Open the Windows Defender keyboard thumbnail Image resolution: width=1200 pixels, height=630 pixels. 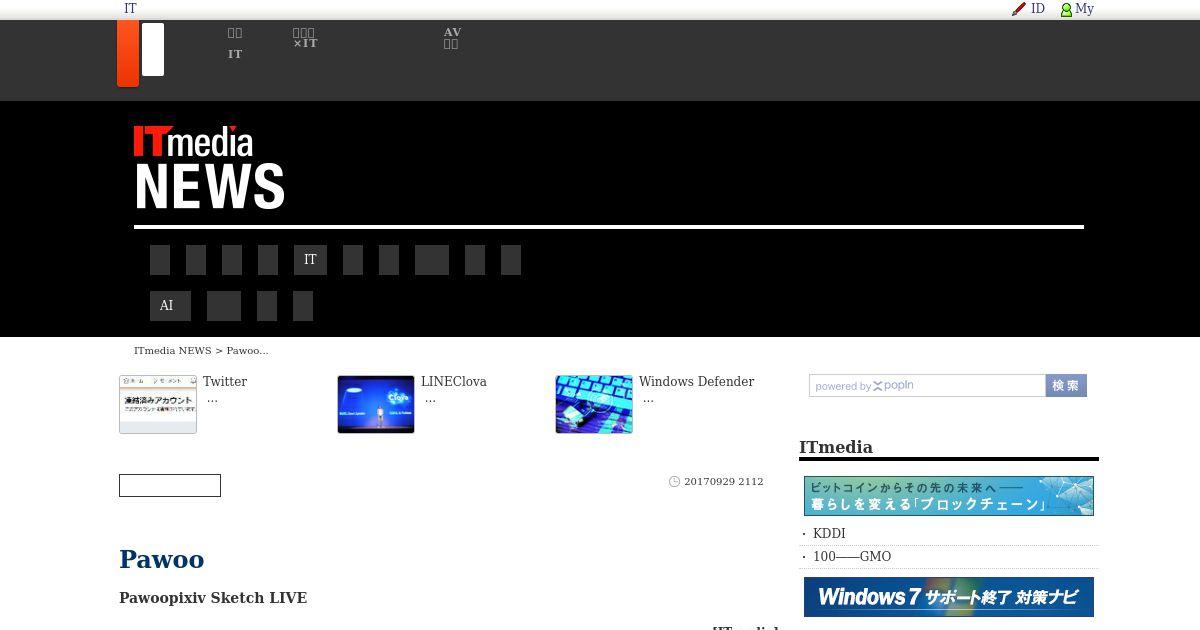tap(594, 404)
